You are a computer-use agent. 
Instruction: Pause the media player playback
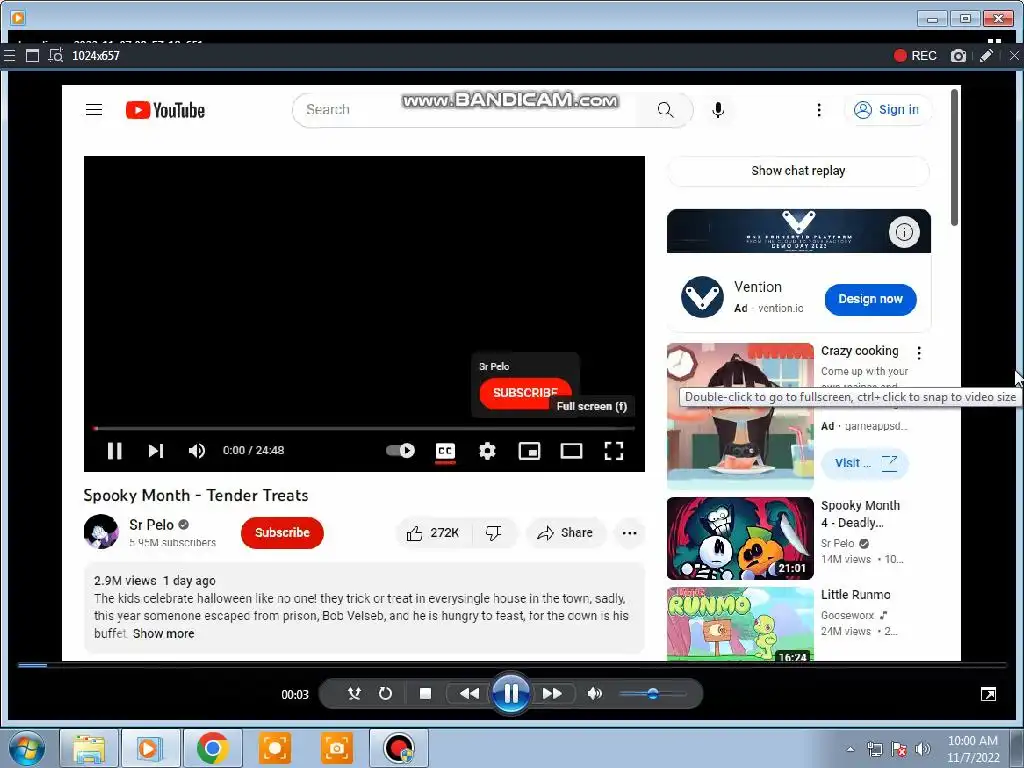(x=511, y=694)
